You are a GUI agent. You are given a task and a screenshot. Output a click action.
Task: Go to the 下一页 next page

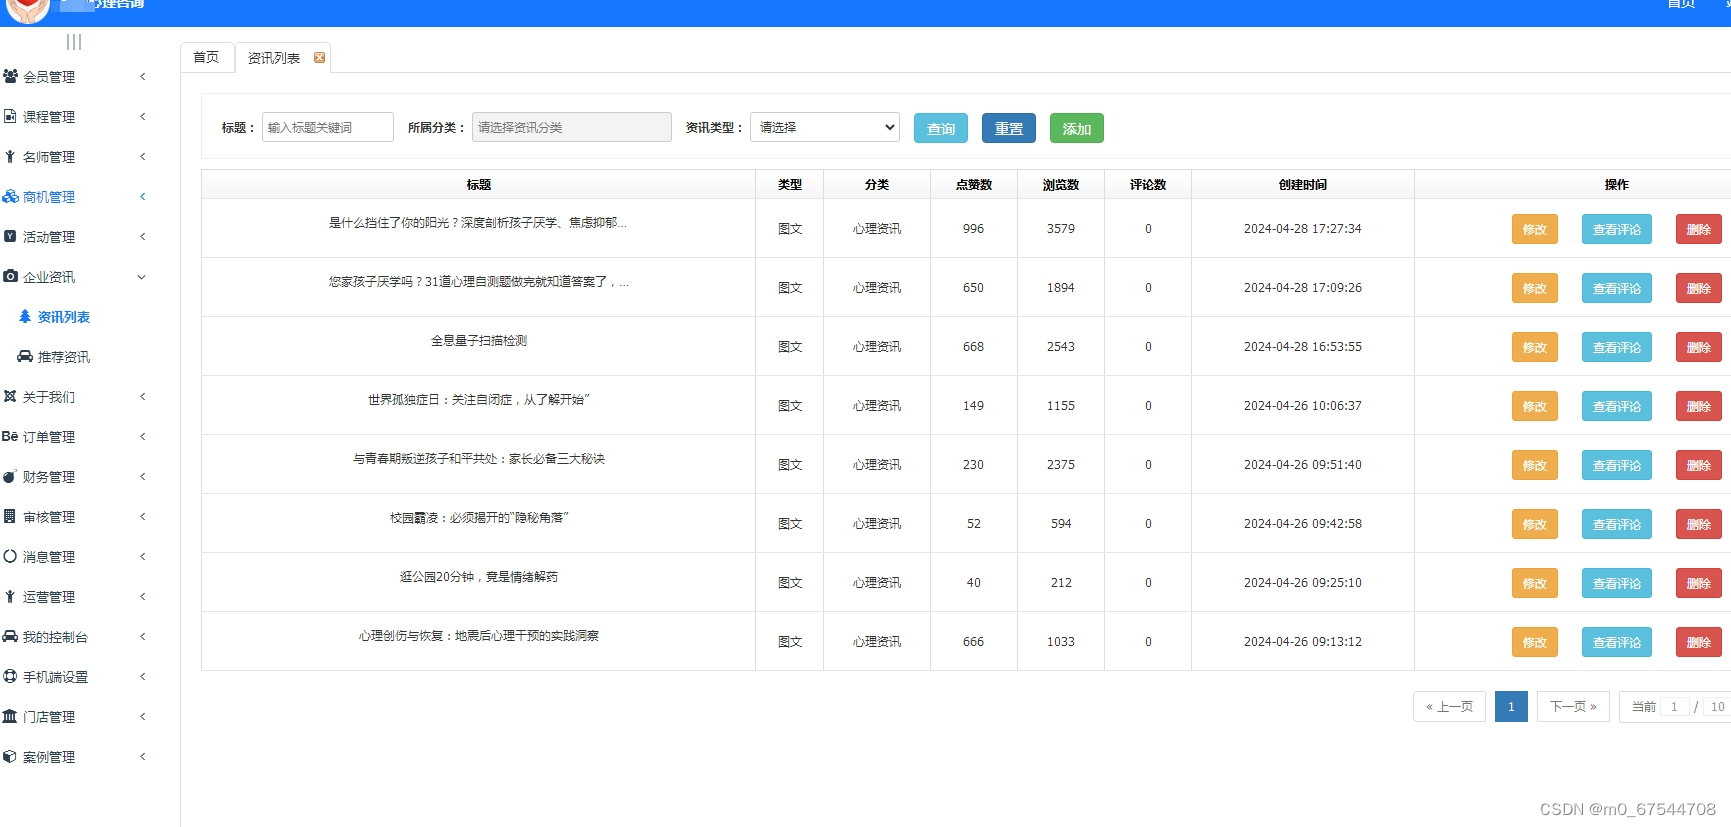[x=1573, y=706]
